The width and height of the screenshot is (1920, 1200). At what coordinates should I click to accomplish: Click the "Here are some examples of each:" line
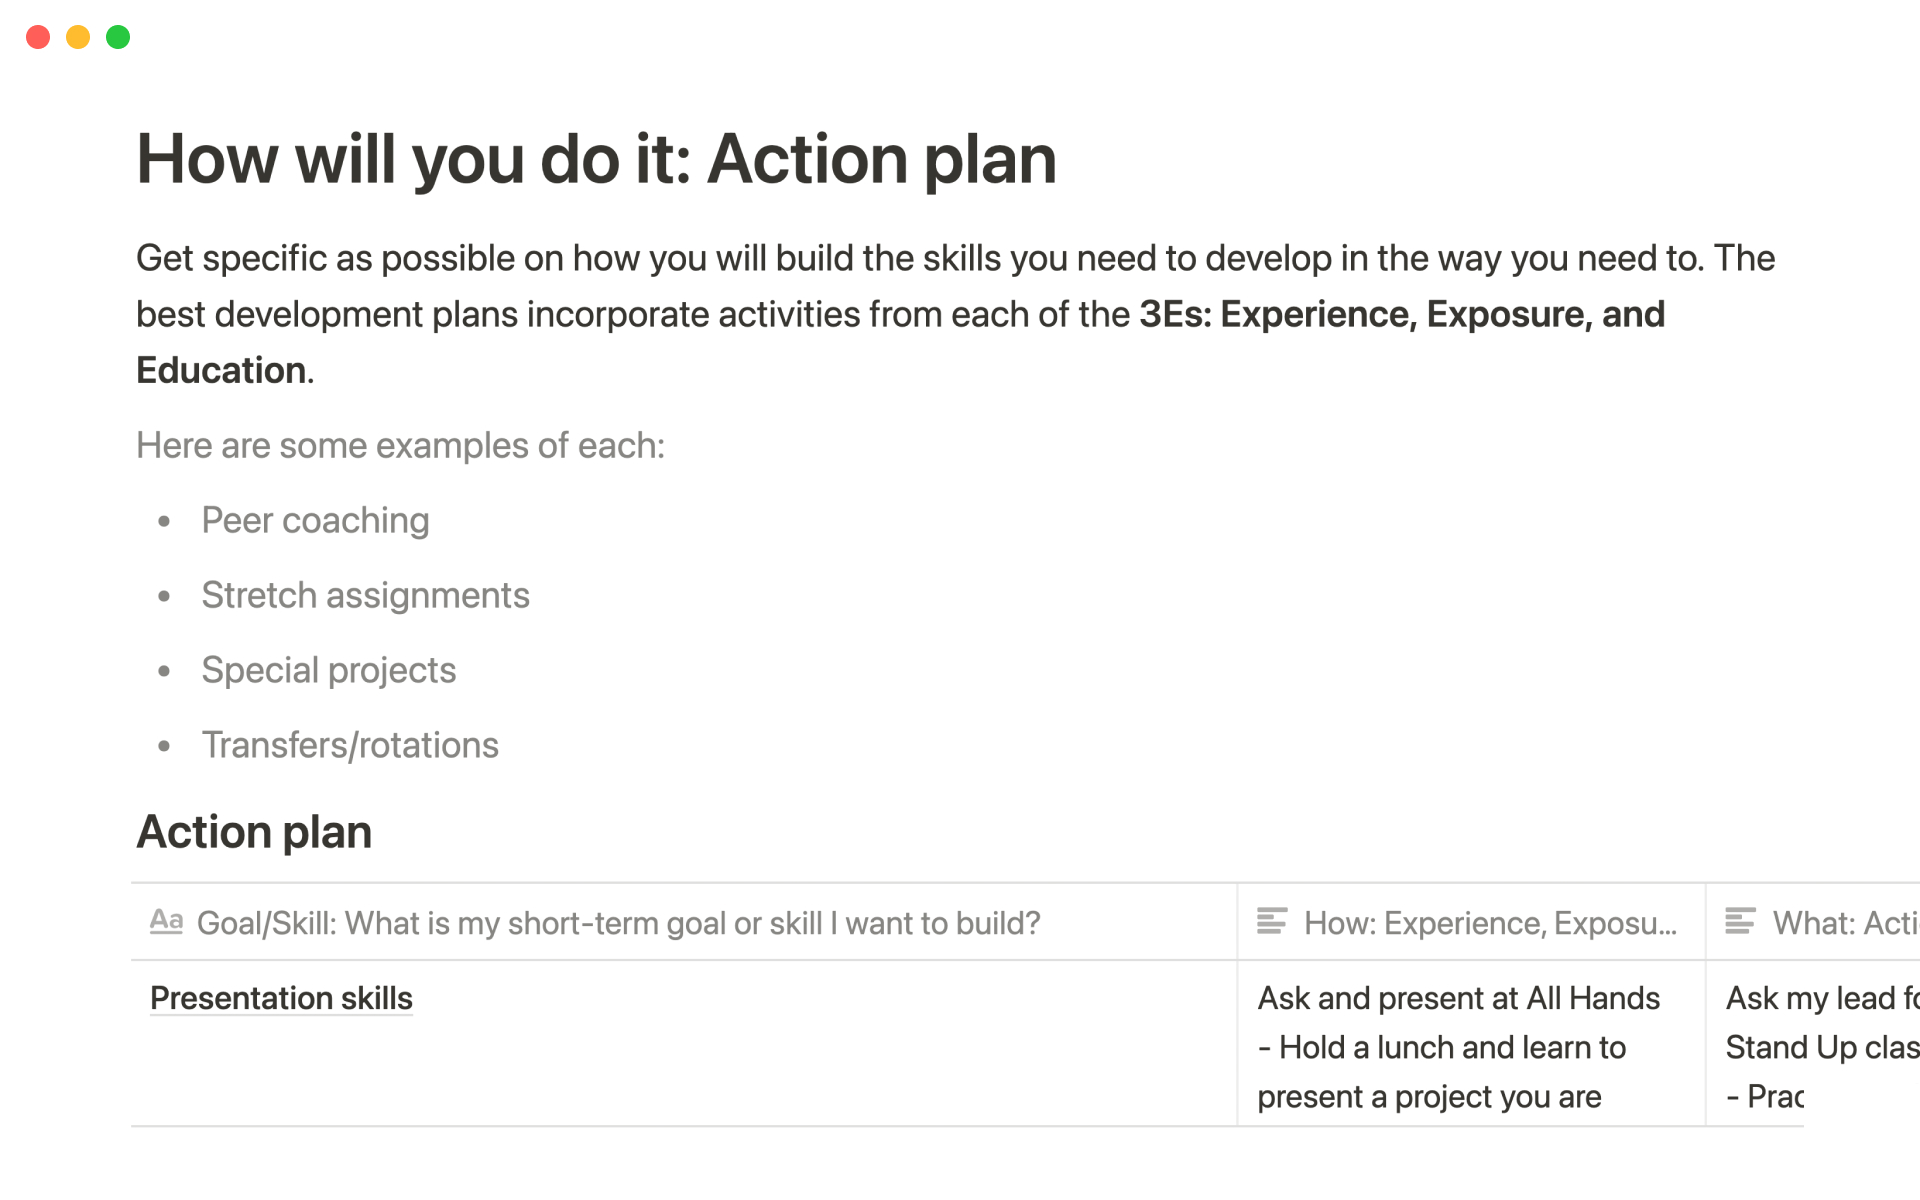tap(400, 445)
